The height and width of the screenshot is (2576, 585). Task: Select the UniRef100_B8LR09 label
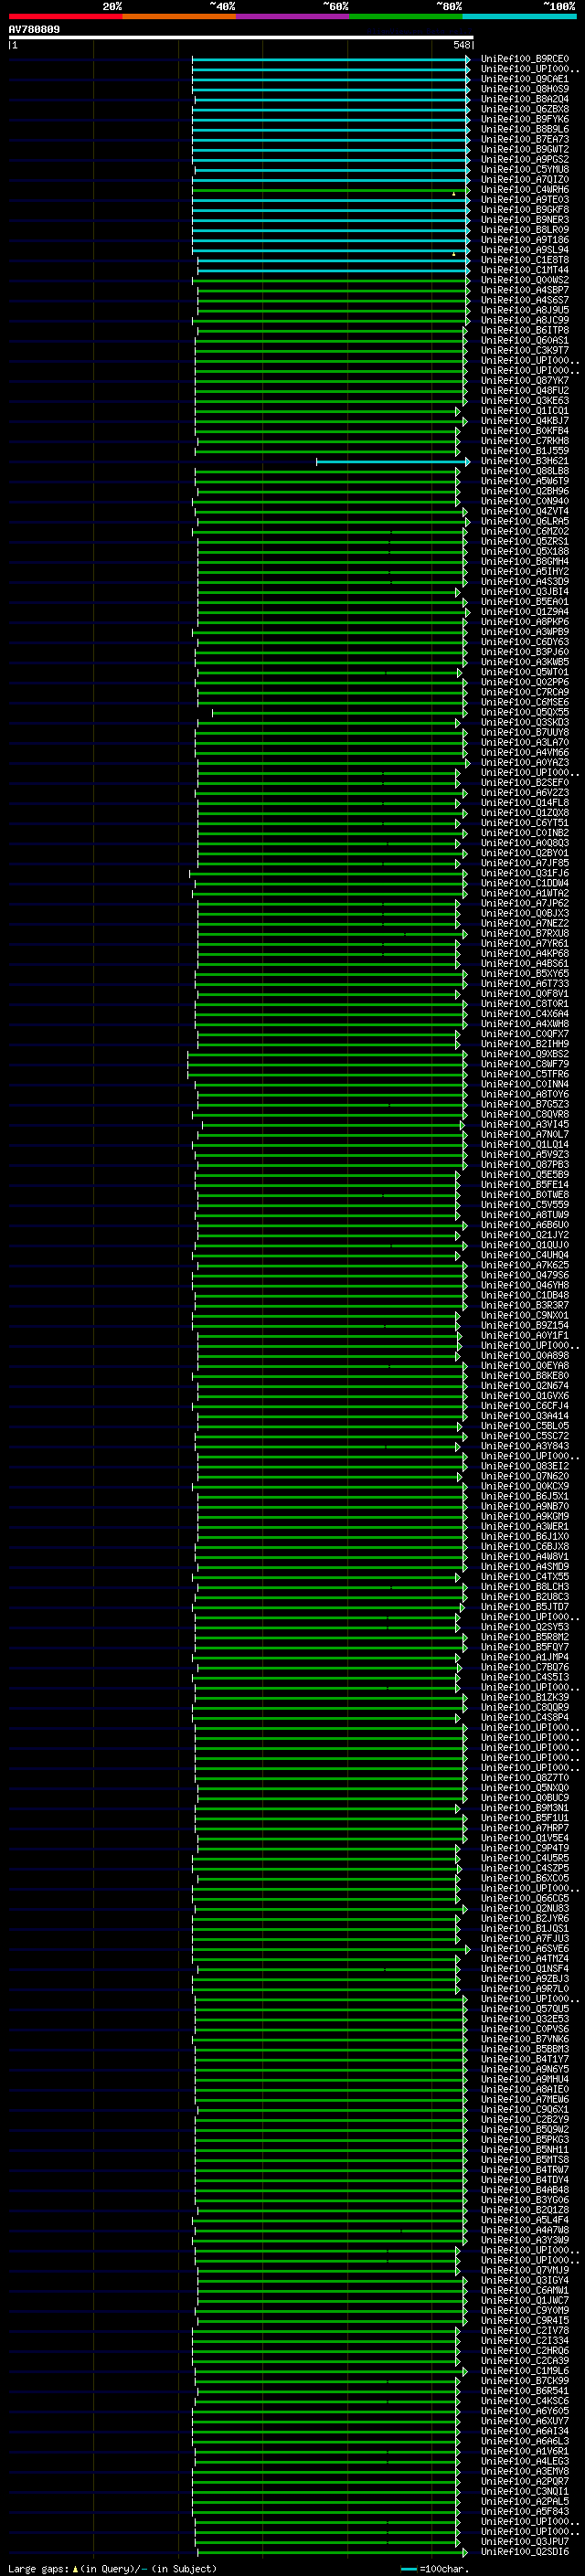[524, 229]
